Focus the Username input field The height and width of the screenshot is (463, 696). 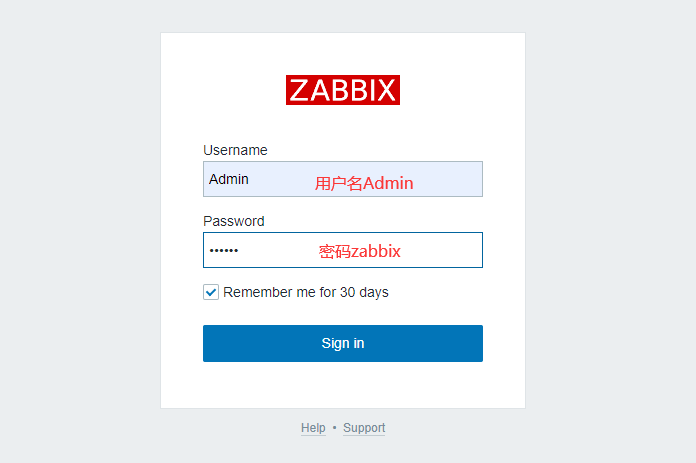pyautogui.click(x=343, y=179)
